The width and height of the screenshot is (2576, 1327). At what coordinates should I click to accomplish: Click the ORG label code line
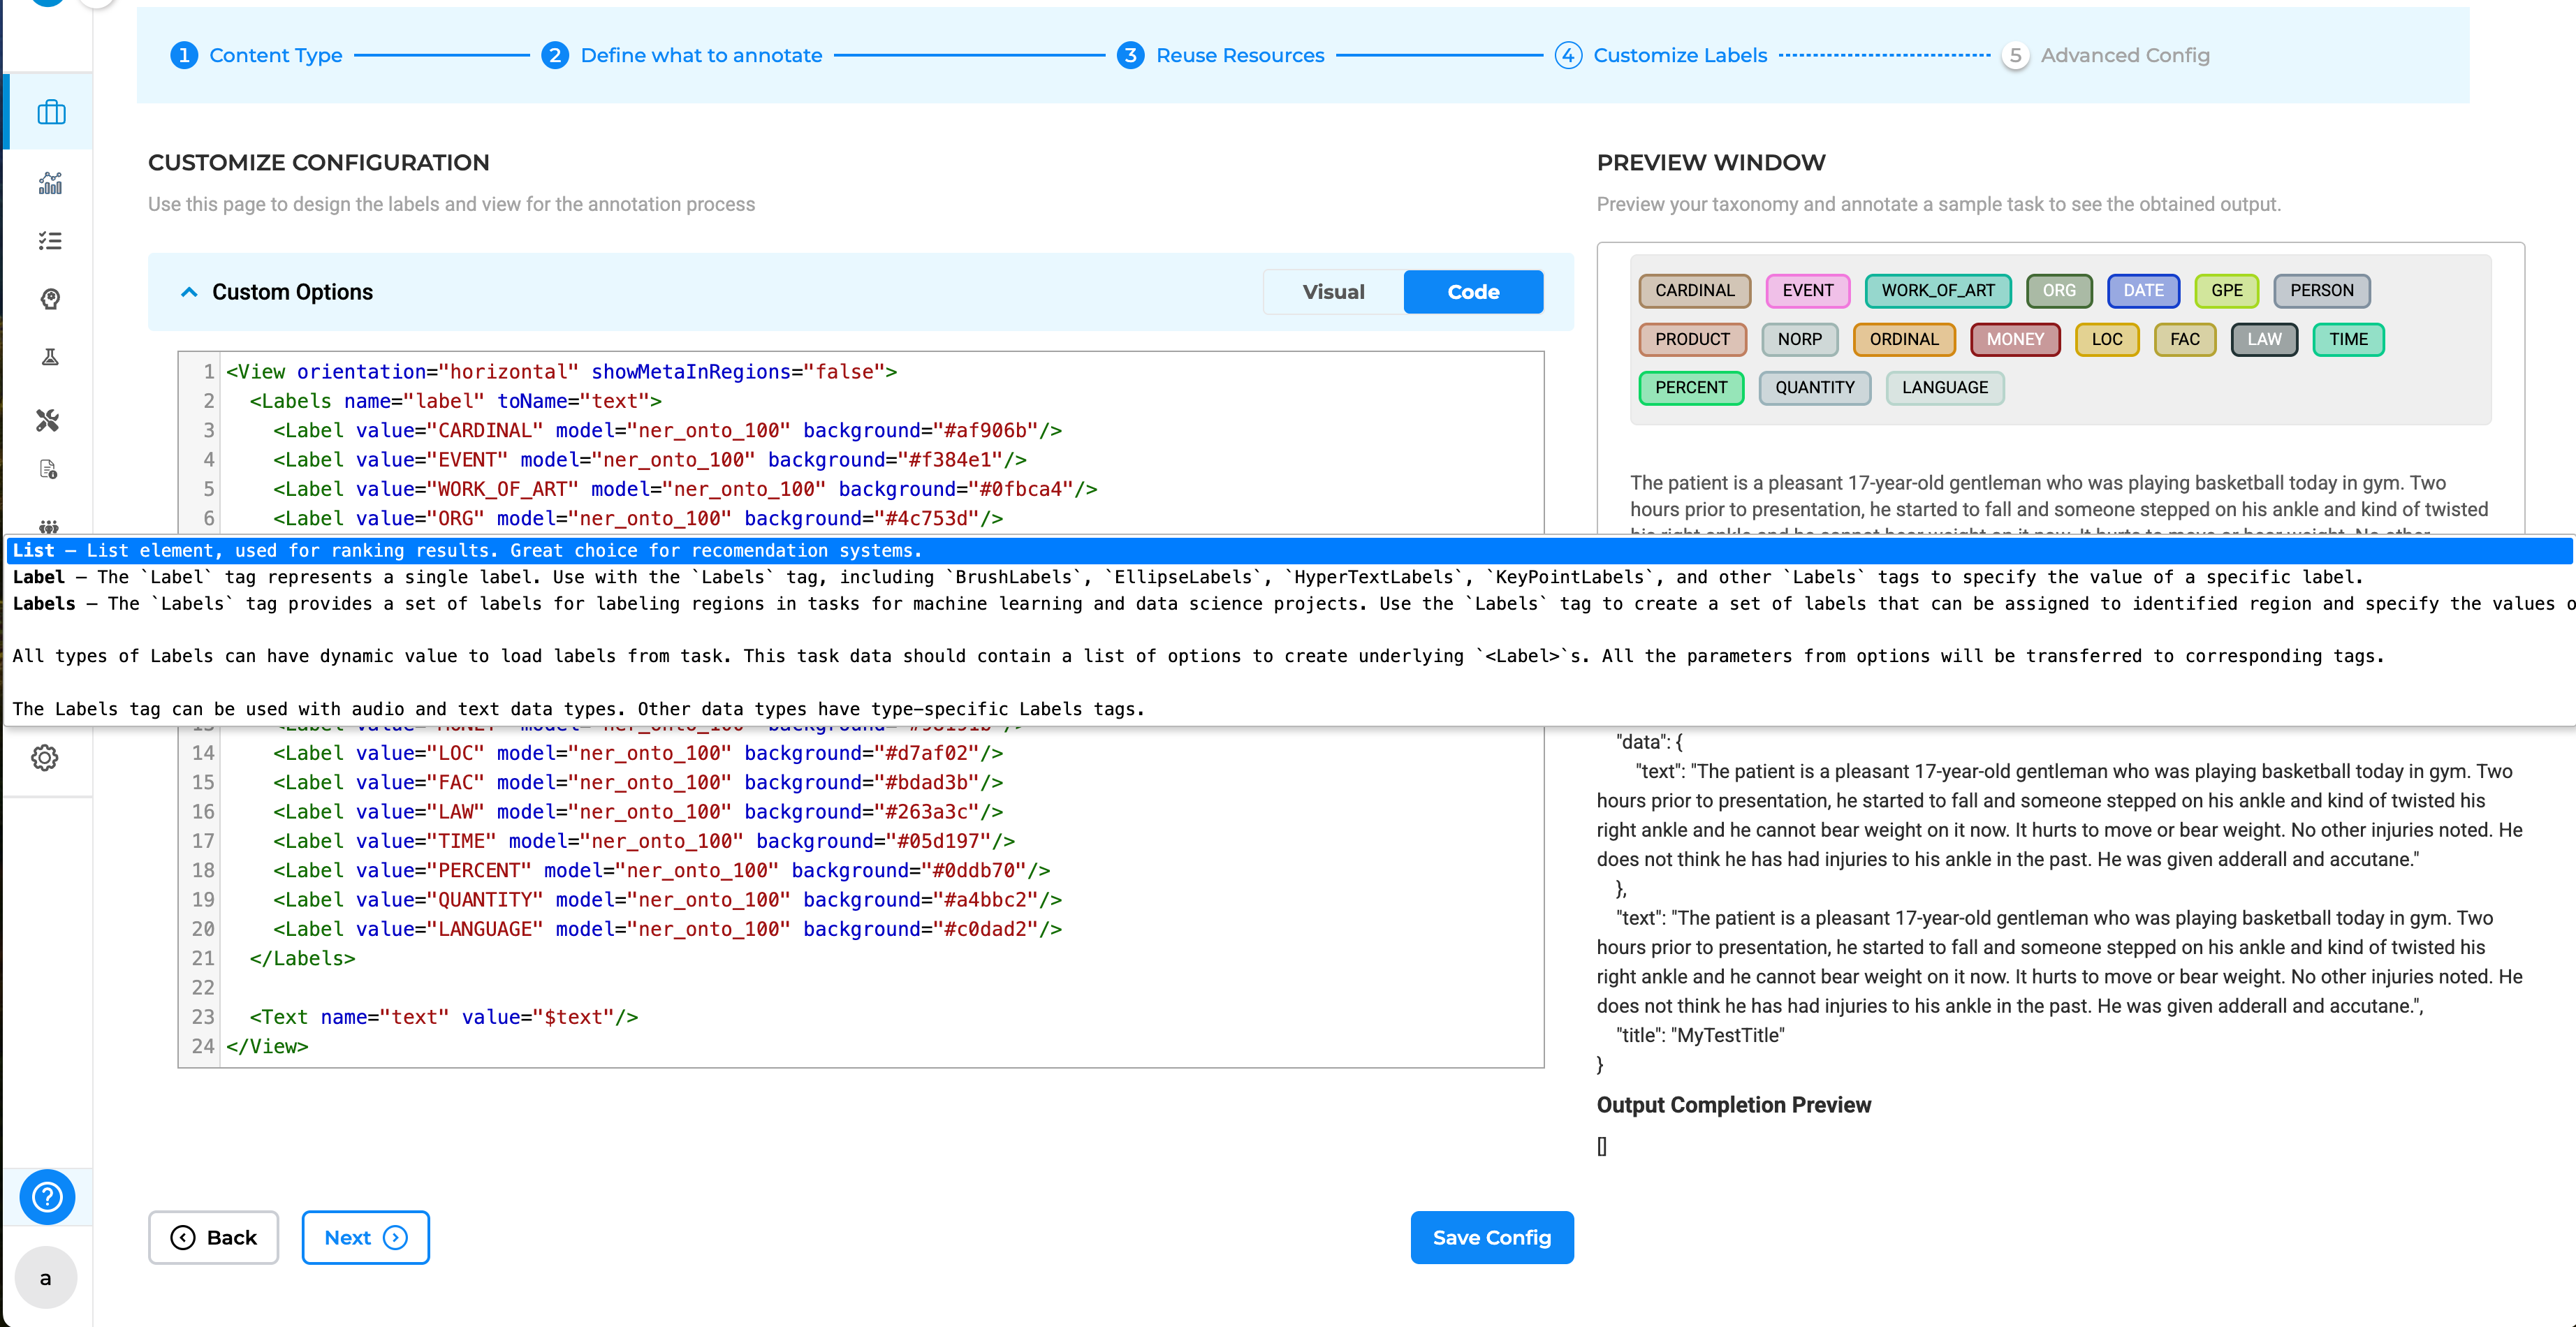pyautogui.click(x=637, y=518)
